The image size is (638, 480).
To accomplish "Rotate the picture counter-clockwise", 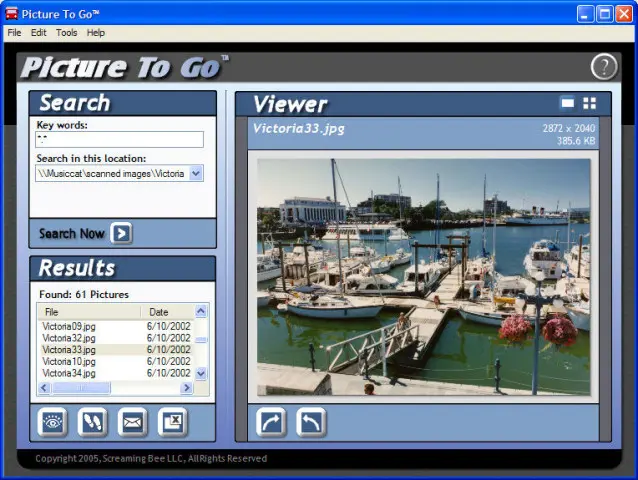I will click(311, 422).
